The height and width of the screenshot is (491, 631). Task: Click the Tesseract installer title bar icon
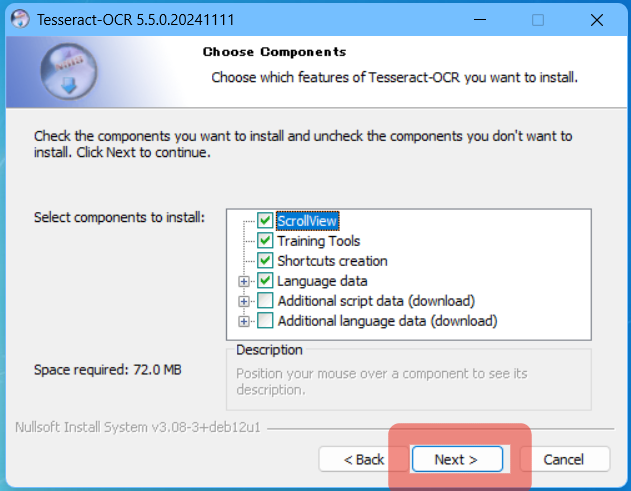17,19
